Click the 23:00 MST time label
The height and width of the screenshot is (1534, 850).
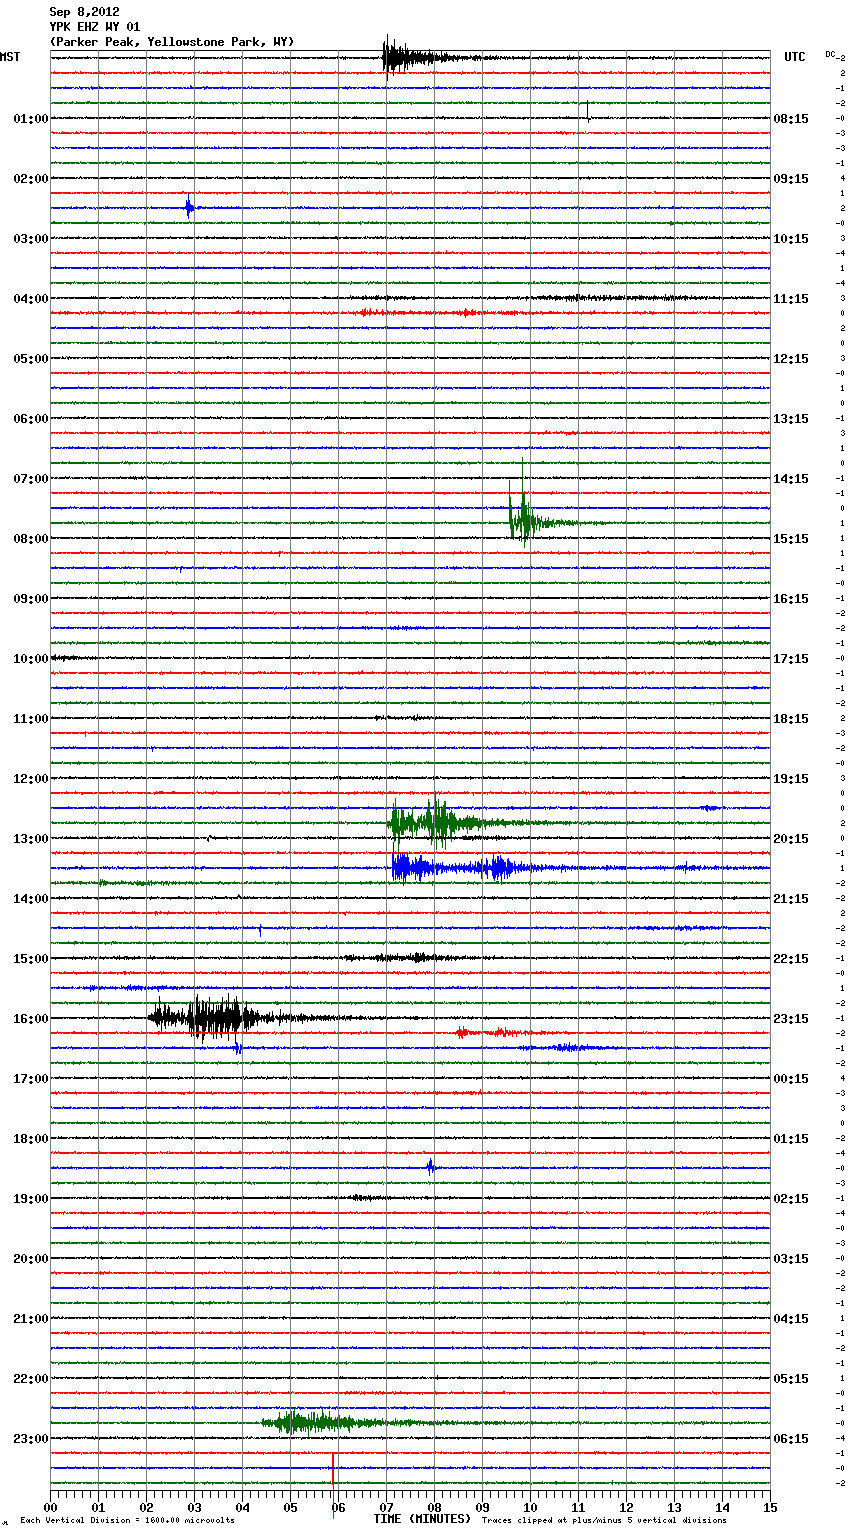tap(31, 1439)
